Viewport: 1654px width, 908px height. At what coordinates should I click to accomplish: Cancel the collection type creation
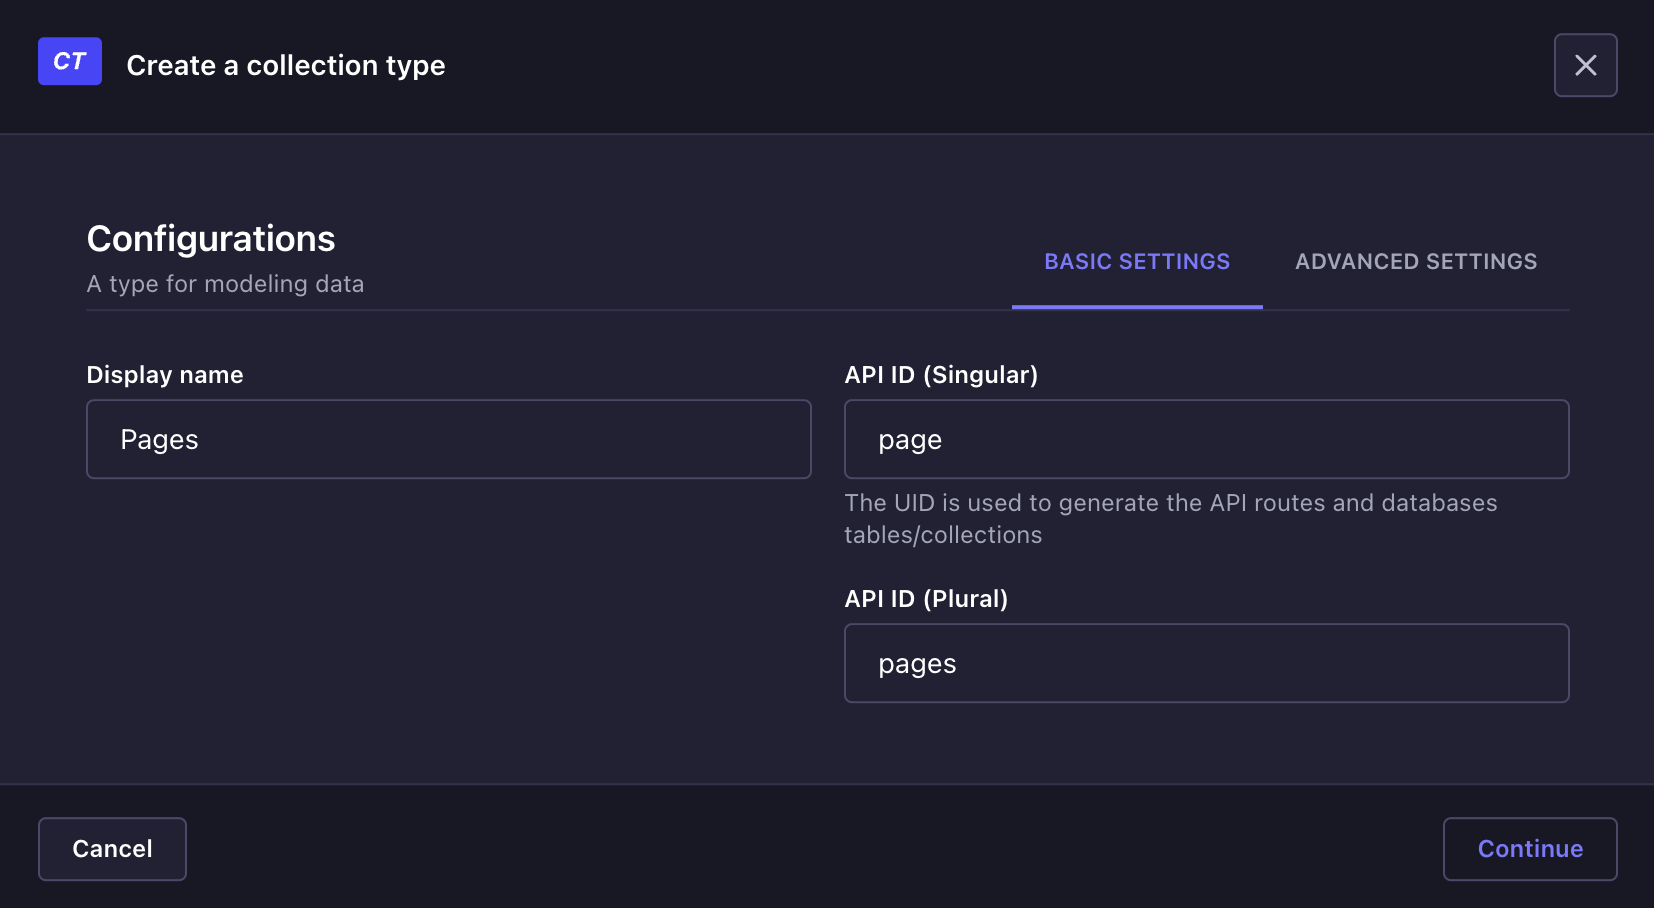tap(112, 849)
